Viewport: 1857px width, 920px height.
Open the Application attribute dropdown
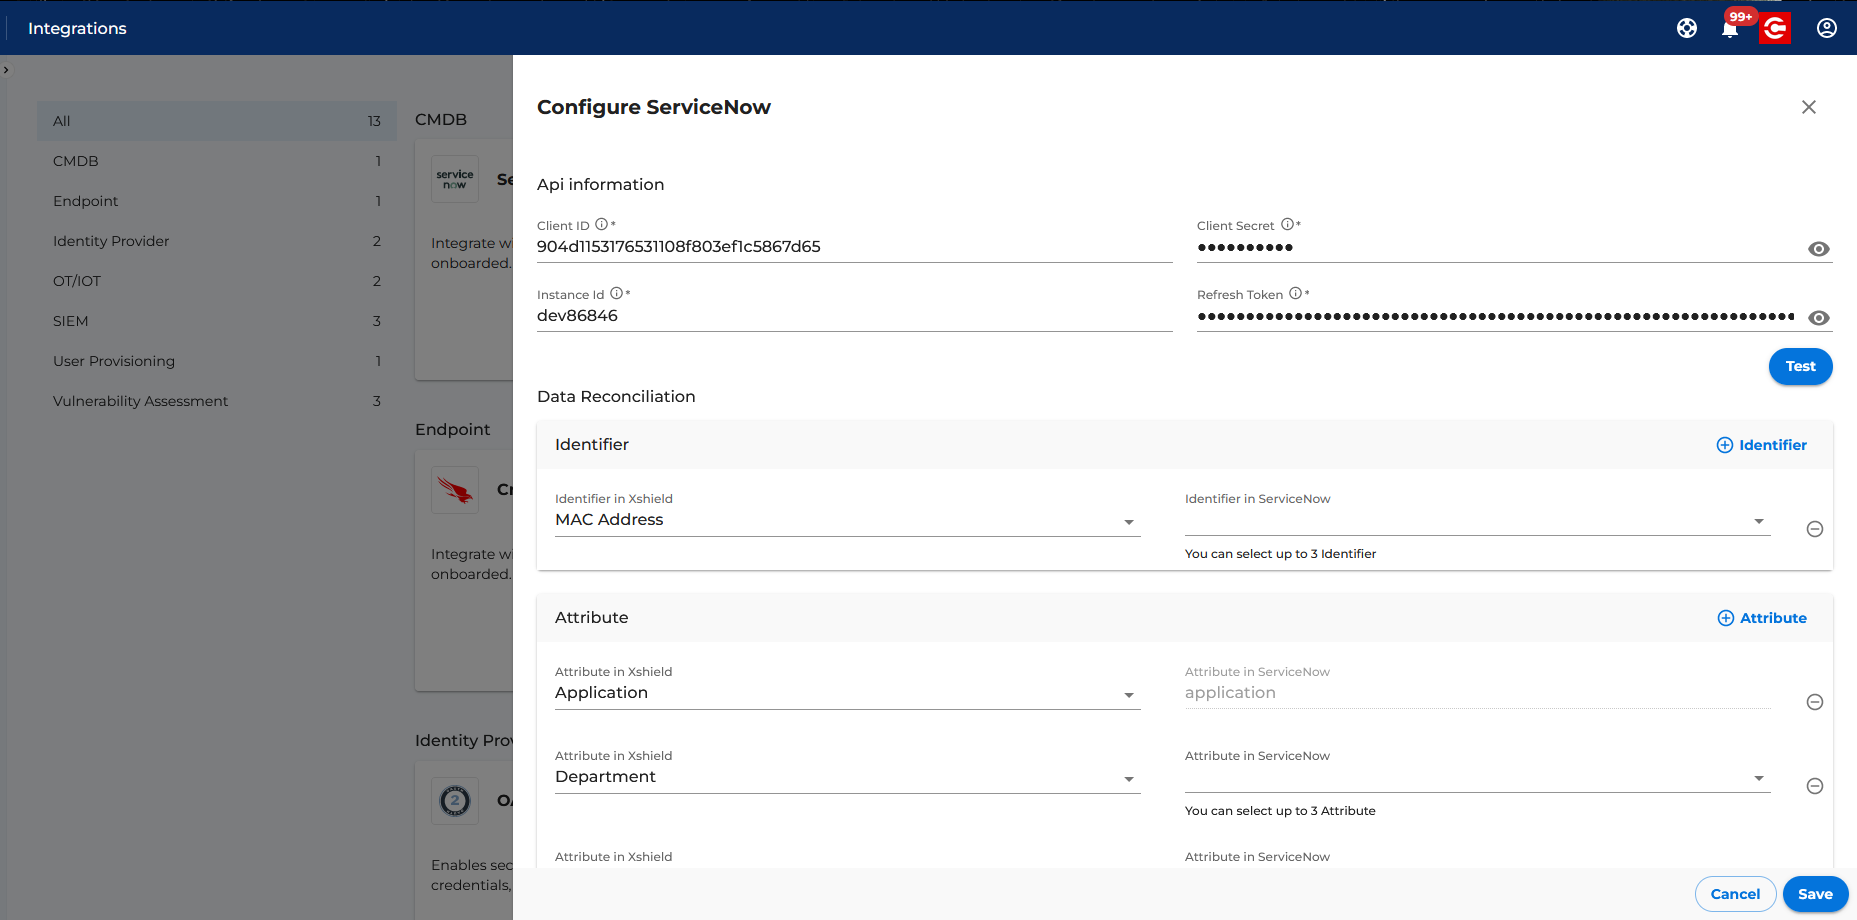[1129, 694]
